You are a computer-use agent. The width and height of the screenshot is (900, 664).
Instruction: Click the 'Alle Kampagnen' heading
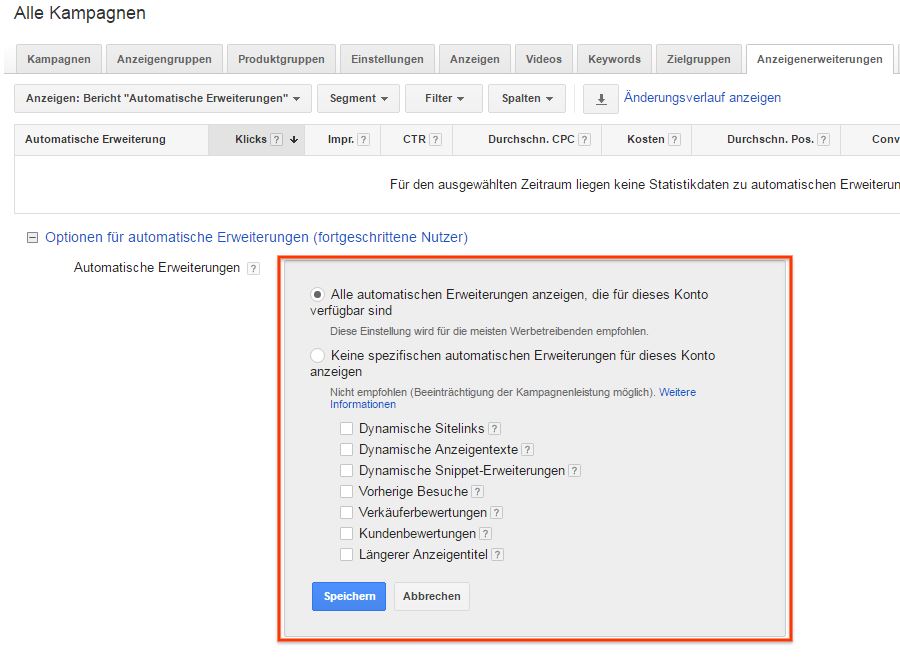80,13
